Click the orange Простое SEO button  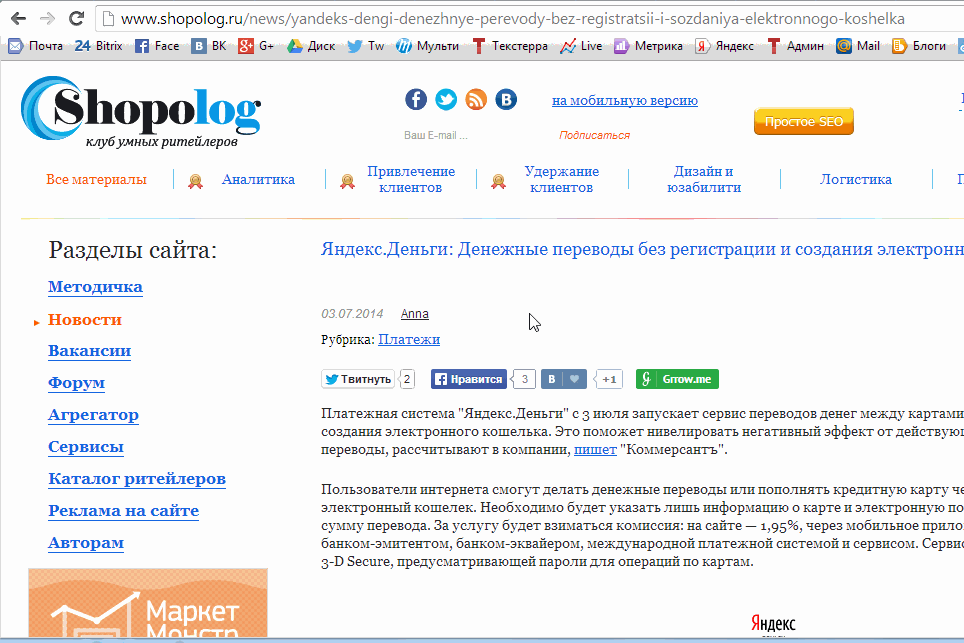point(803,121)
